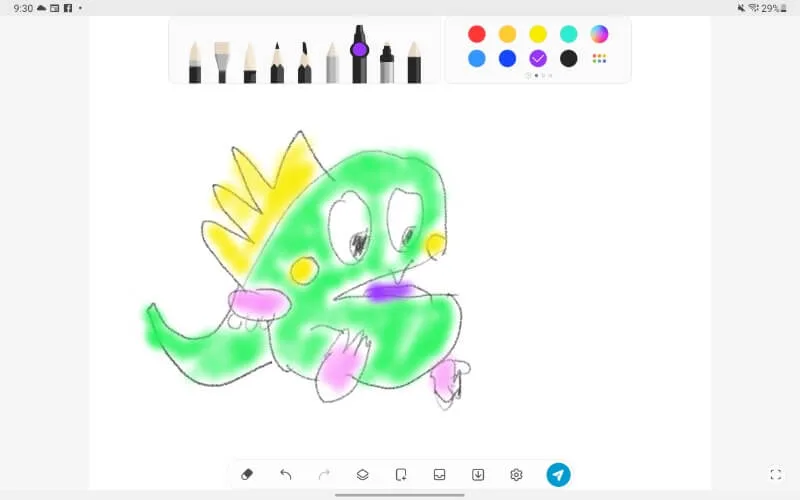Screen dimensions: 800x500
Task: Add a new canvas page
Action: (401, 474)
